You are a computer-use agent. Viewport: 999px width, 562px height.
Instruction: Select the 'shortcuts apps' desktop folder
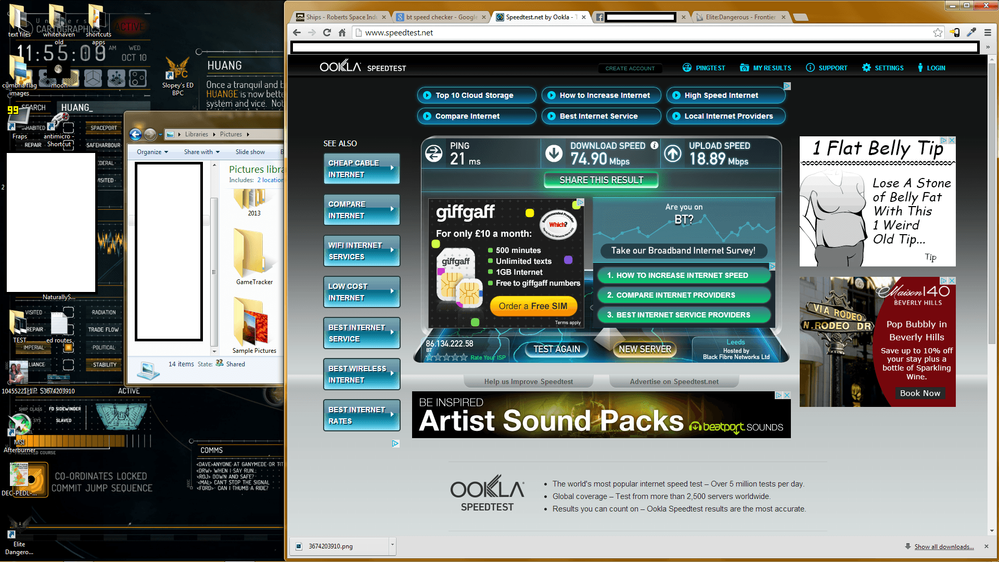tap(97, 24)
